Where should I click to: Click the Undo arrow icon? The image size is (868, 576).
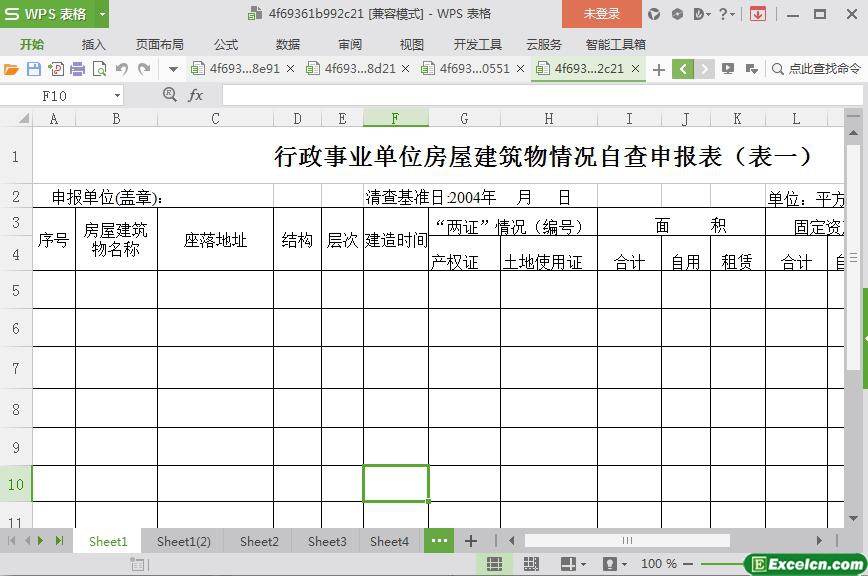[122, 69]
